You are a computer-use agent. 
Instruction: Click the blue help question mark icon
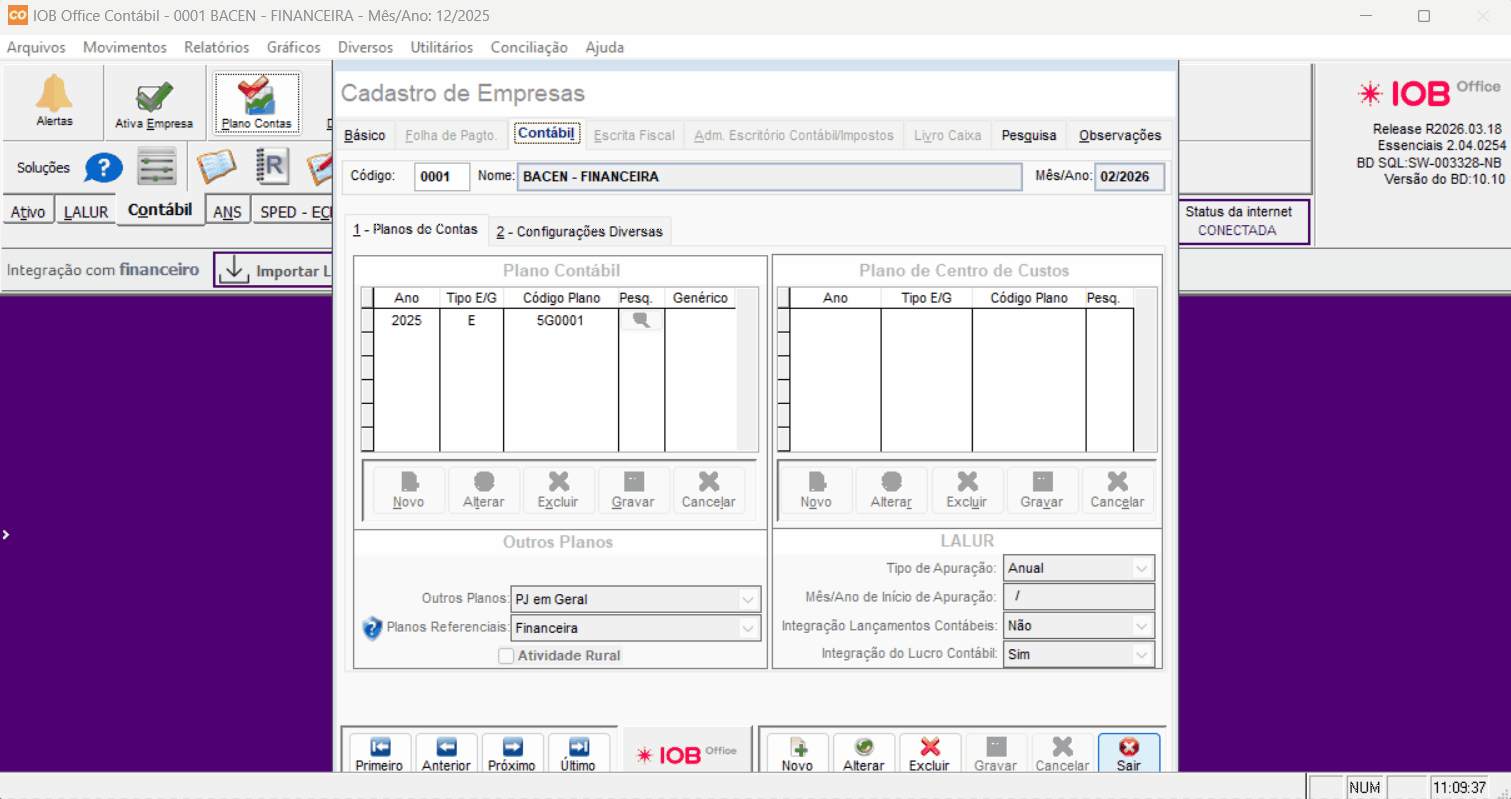[x=103, y=168]
